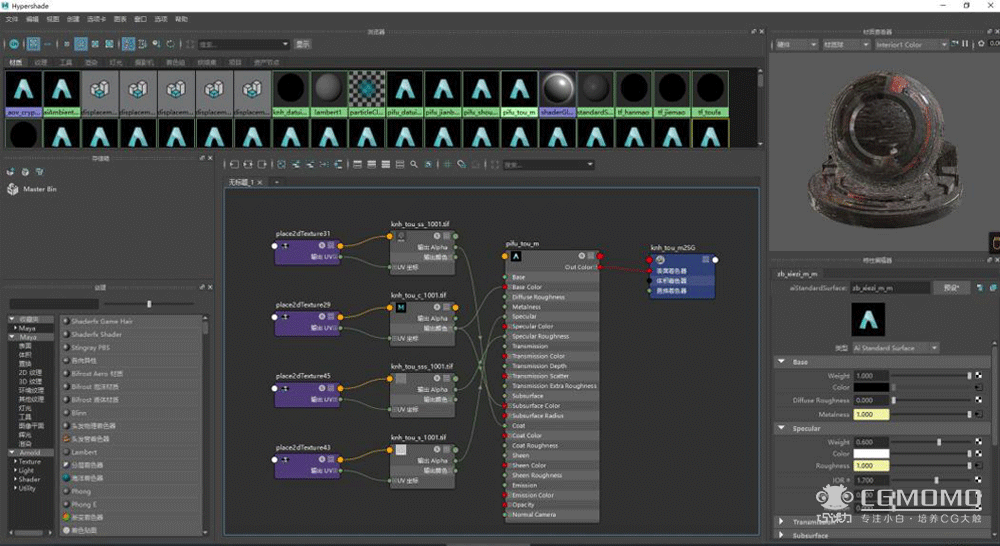Select the 无标题_1 graph tab
This screenshot has height=546, width=1000.
tap(241, 182)
